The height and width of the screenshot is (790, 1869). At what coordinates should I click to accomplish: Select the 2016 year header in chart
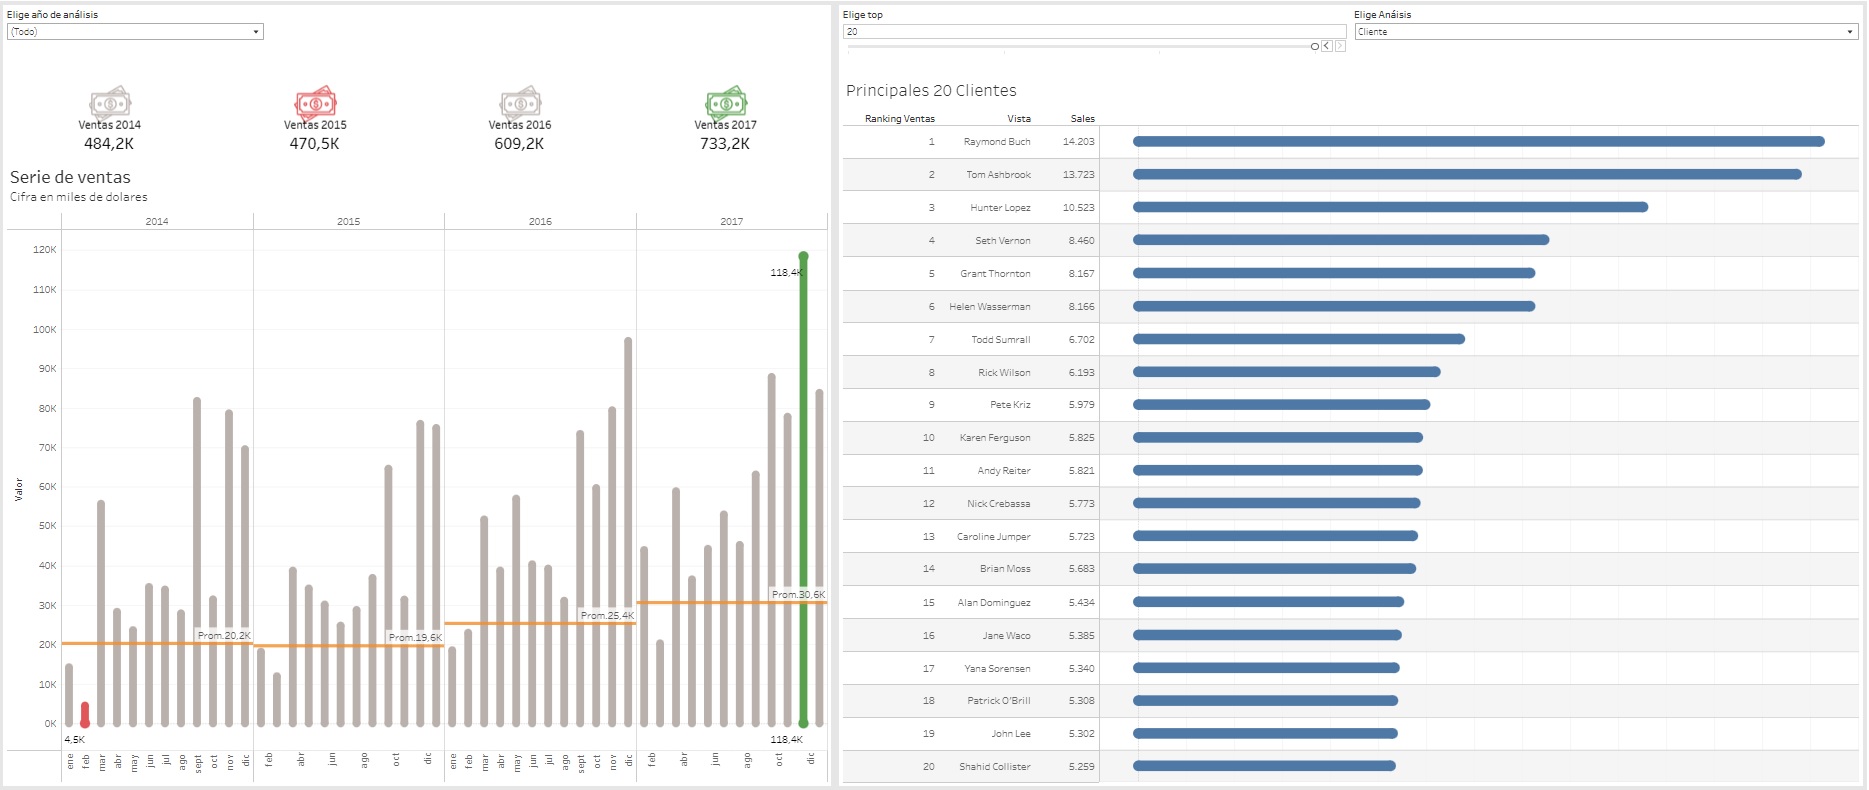540,222
